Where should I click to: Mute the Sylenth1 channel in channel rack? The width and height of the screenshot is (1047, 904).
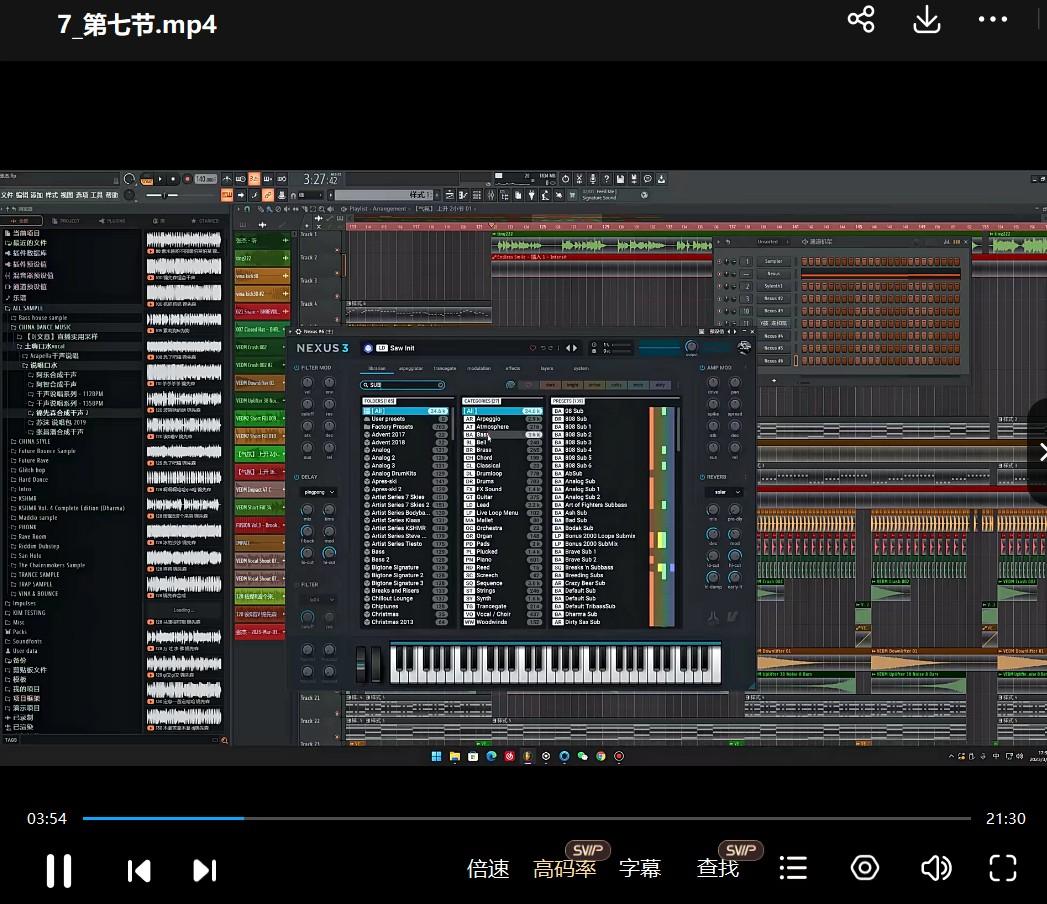point(720,286)
